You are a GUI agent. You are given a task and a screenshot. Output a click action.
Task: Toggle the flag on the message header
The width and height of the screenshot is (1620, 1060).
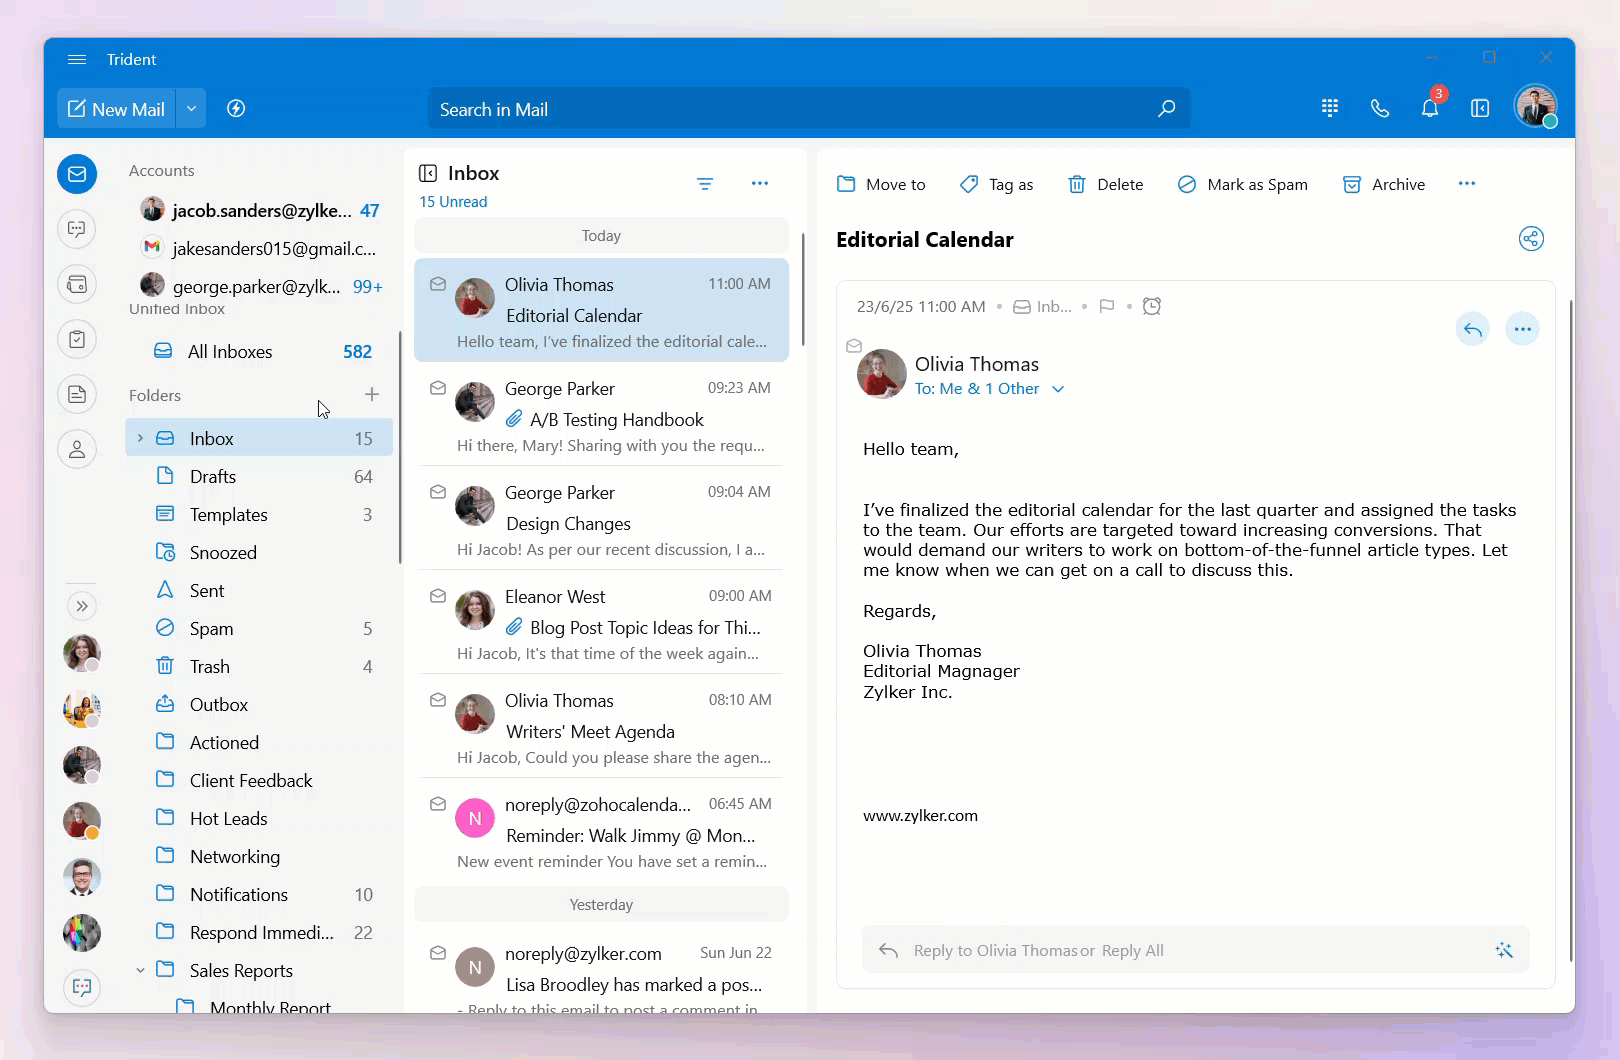click(1107, 306)
